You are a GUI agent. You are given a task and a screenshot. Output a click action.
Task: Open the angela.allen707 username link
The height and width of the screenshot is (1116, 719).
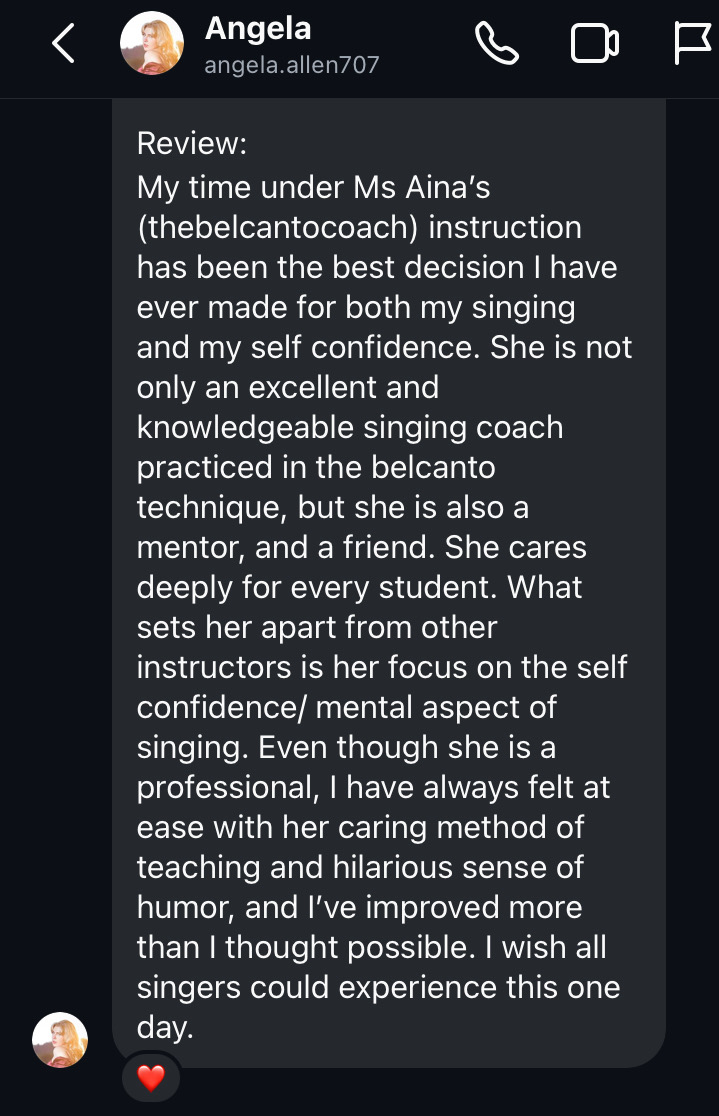pos(291,66)
